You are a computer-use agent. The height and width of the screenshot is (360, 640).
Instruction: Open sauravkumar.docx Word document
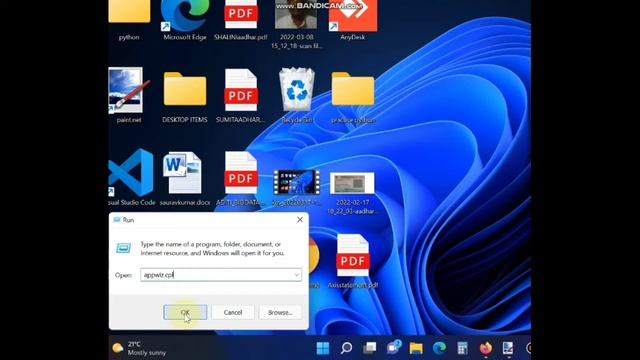click(185, 178)
